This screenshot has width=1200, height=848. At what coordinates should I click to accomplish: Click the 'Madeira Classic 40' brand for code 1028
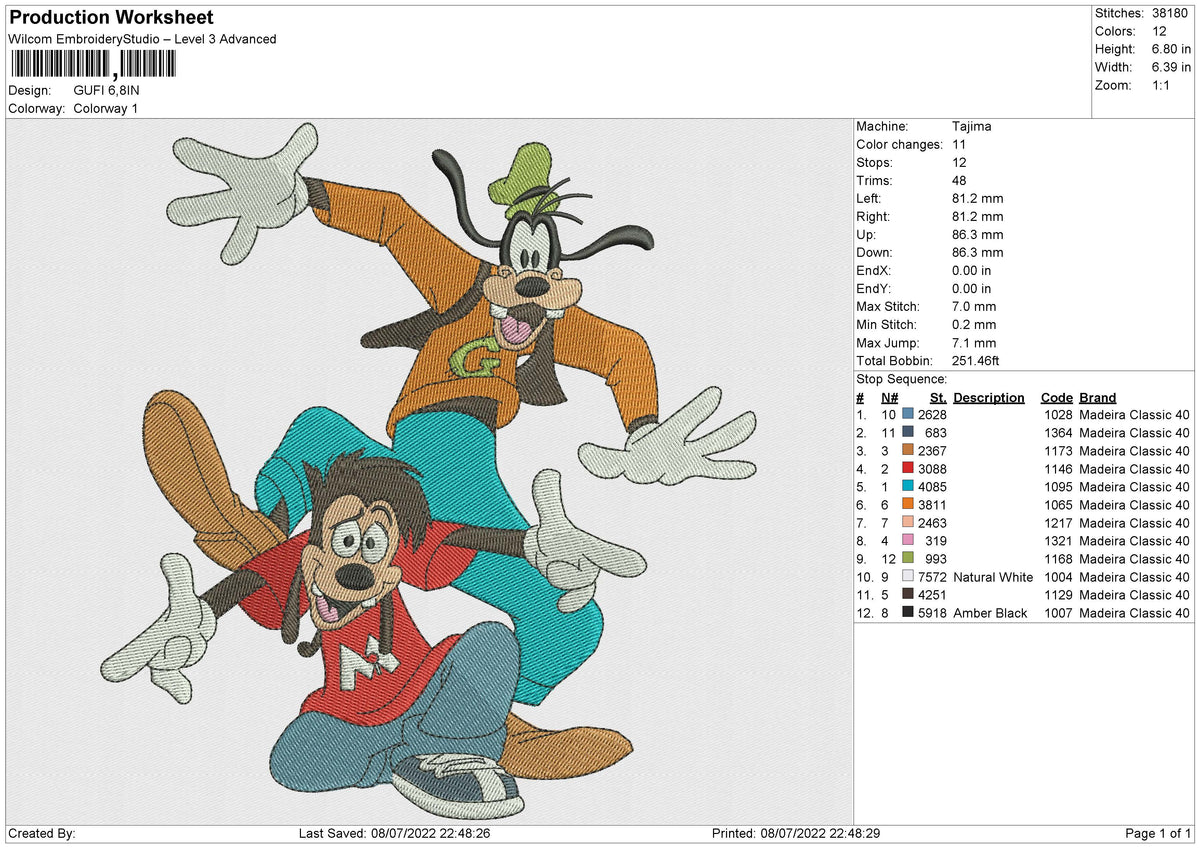[1135, 415]
